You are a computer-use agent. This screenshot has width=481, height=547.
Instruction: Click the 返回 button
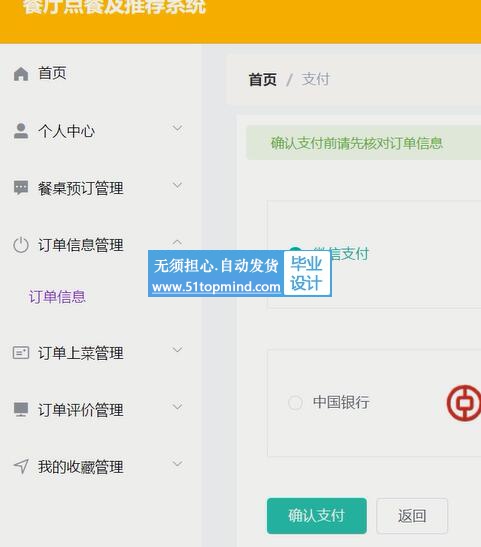[412, 516]
